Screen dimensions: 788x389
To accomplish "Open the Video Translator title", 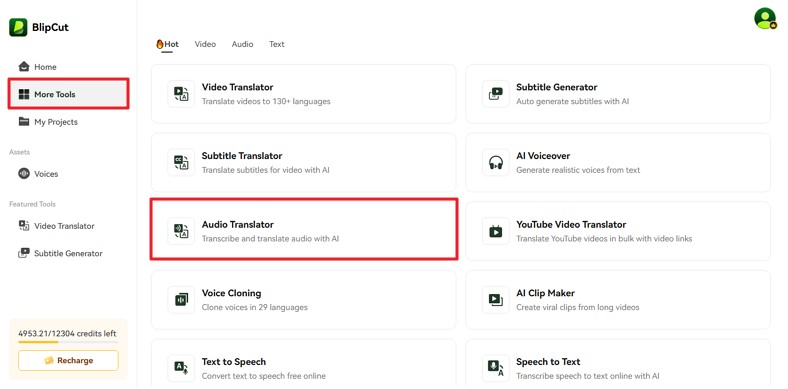I will coord(237,87).
